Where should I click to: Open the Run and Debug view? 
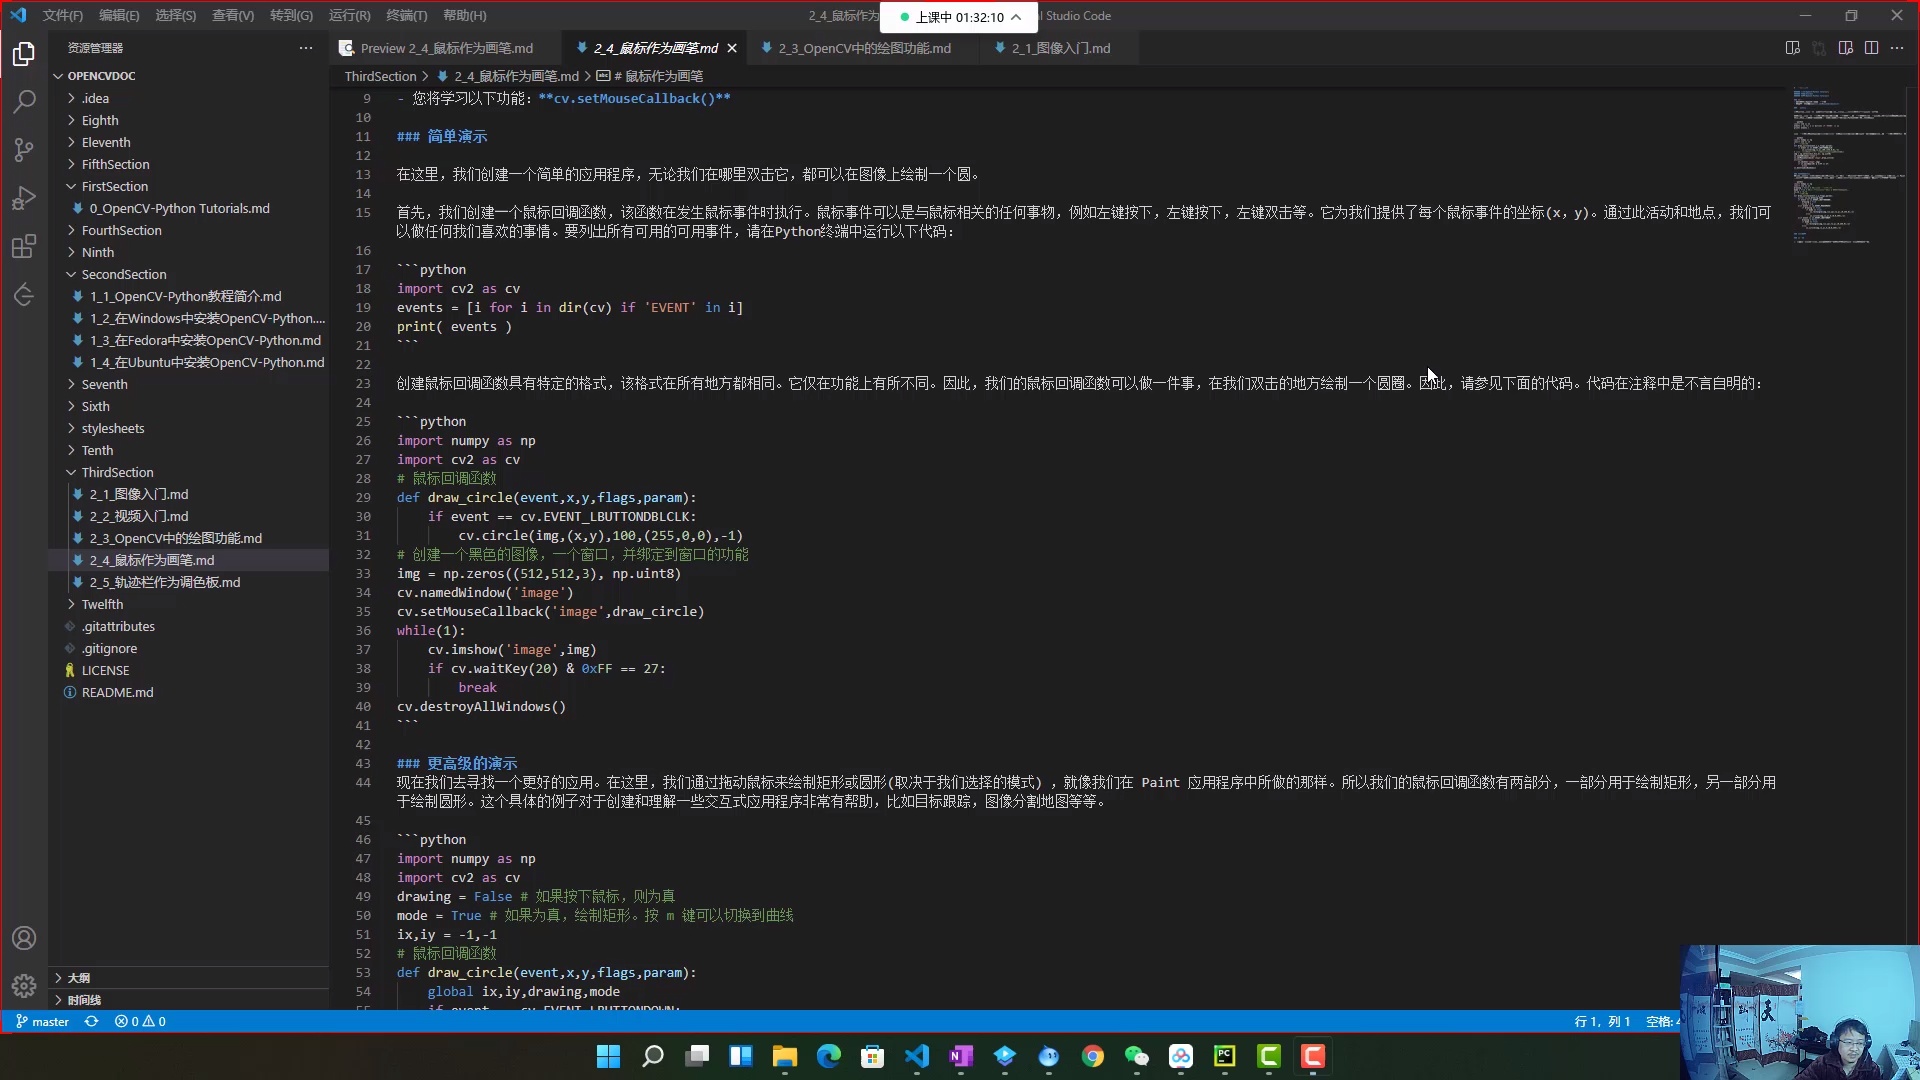tap(24, 199)
